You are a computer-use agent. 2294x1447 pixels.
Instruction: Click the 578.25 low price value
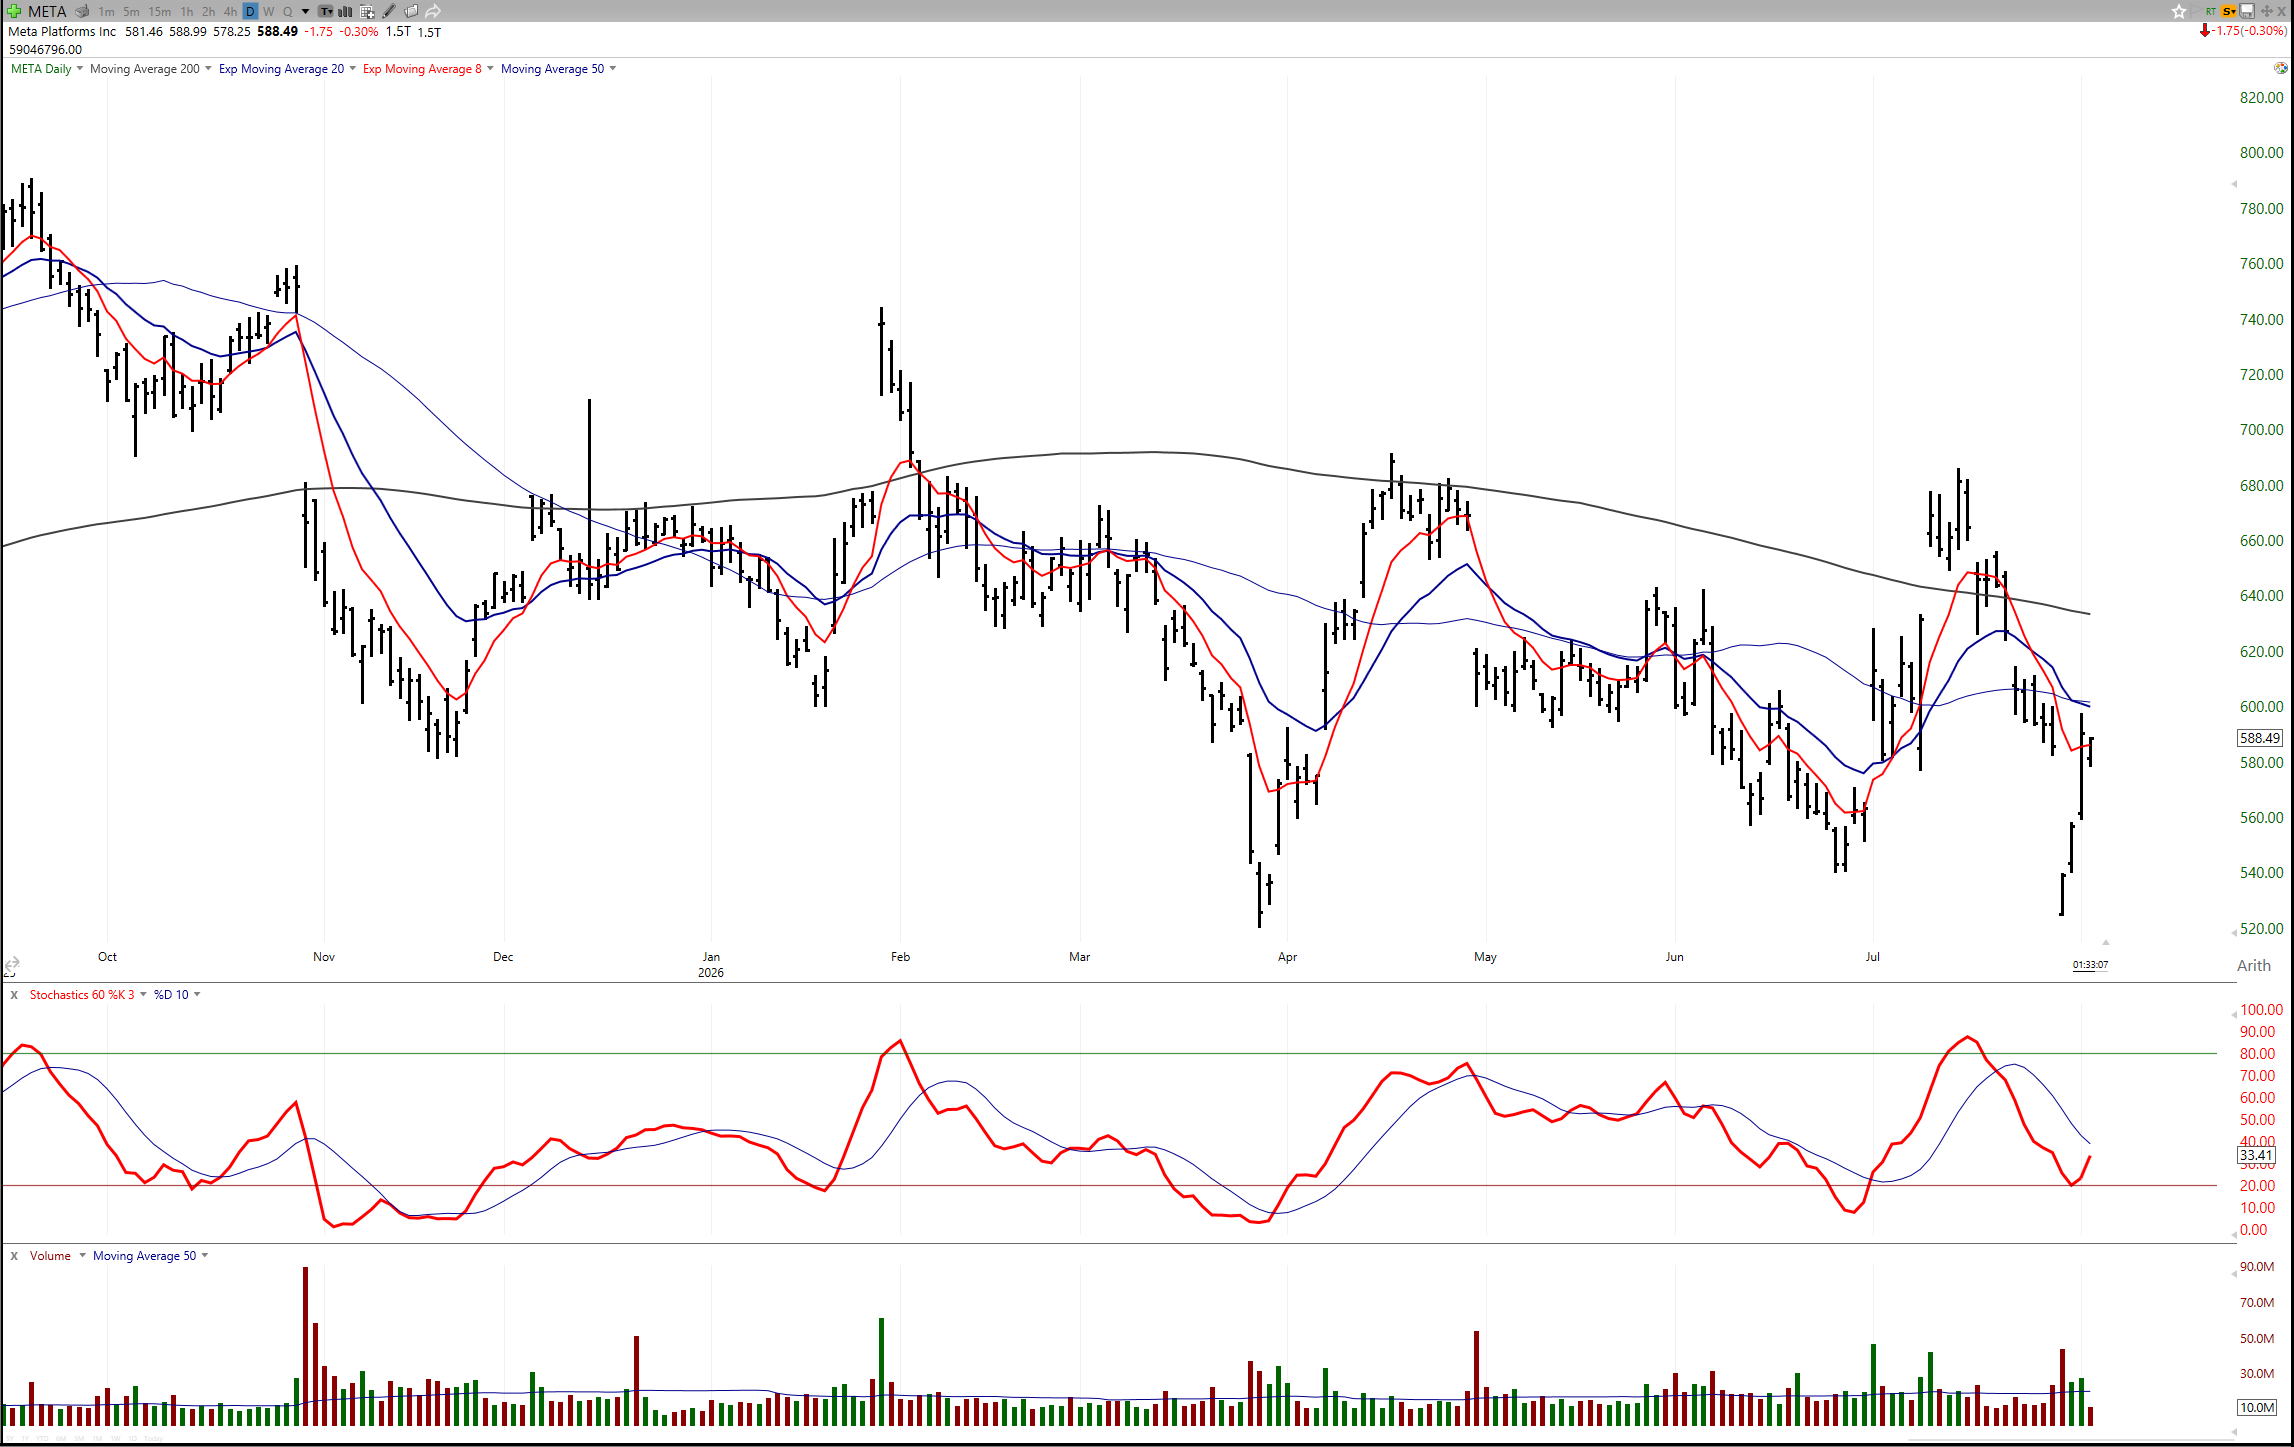[x=232, y=32]
